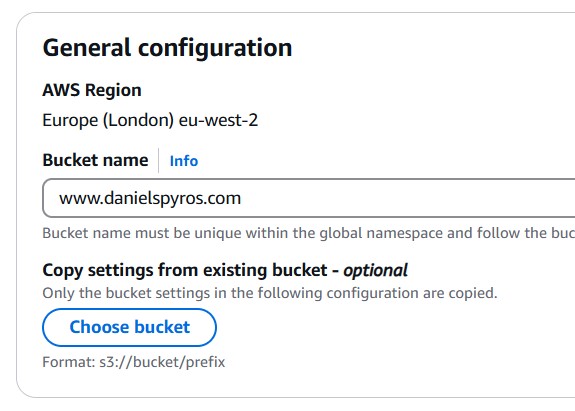Image resolution: width=575 pixels, height=411 pixels.
Task: Click the www.danielspyros.com text in the field
Action: click(150, 198)
